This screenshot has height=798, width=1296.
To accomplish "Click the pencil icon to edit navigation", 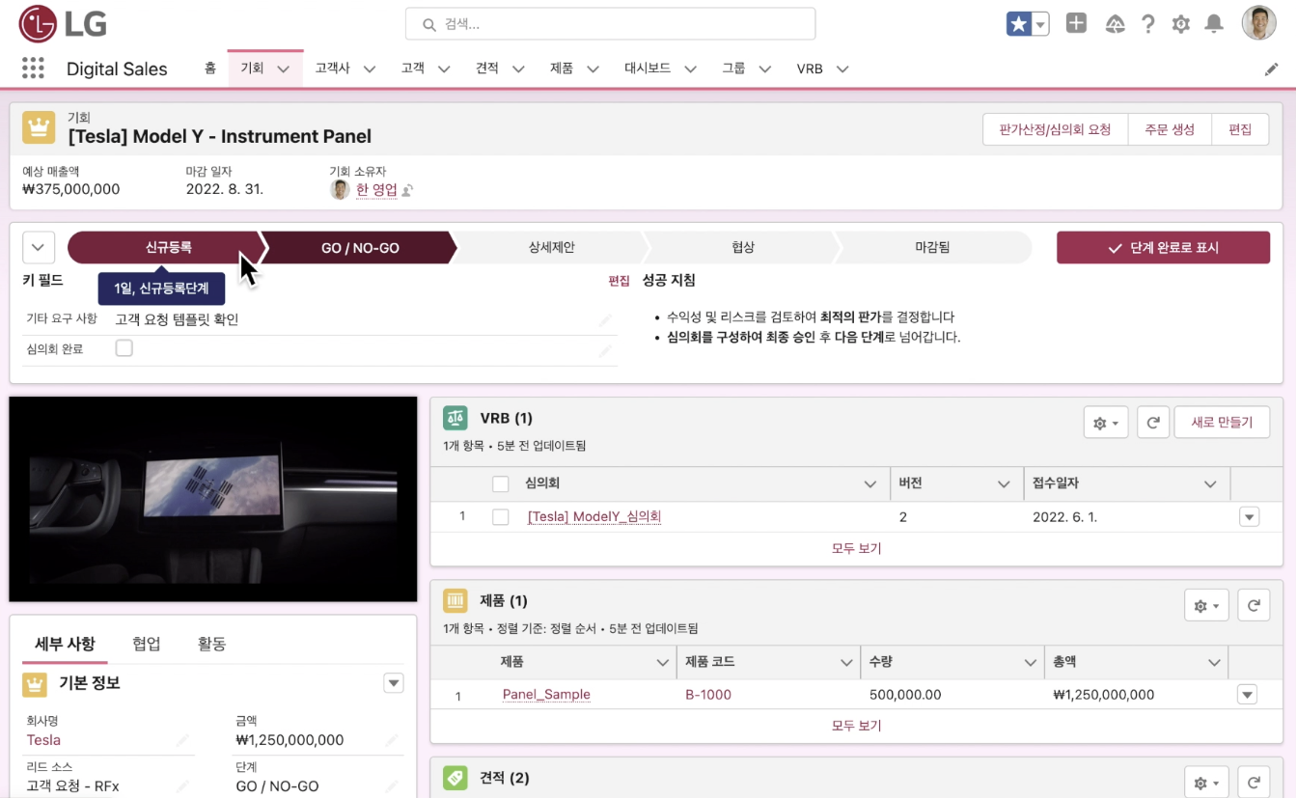I will [x=1271, y=69].
